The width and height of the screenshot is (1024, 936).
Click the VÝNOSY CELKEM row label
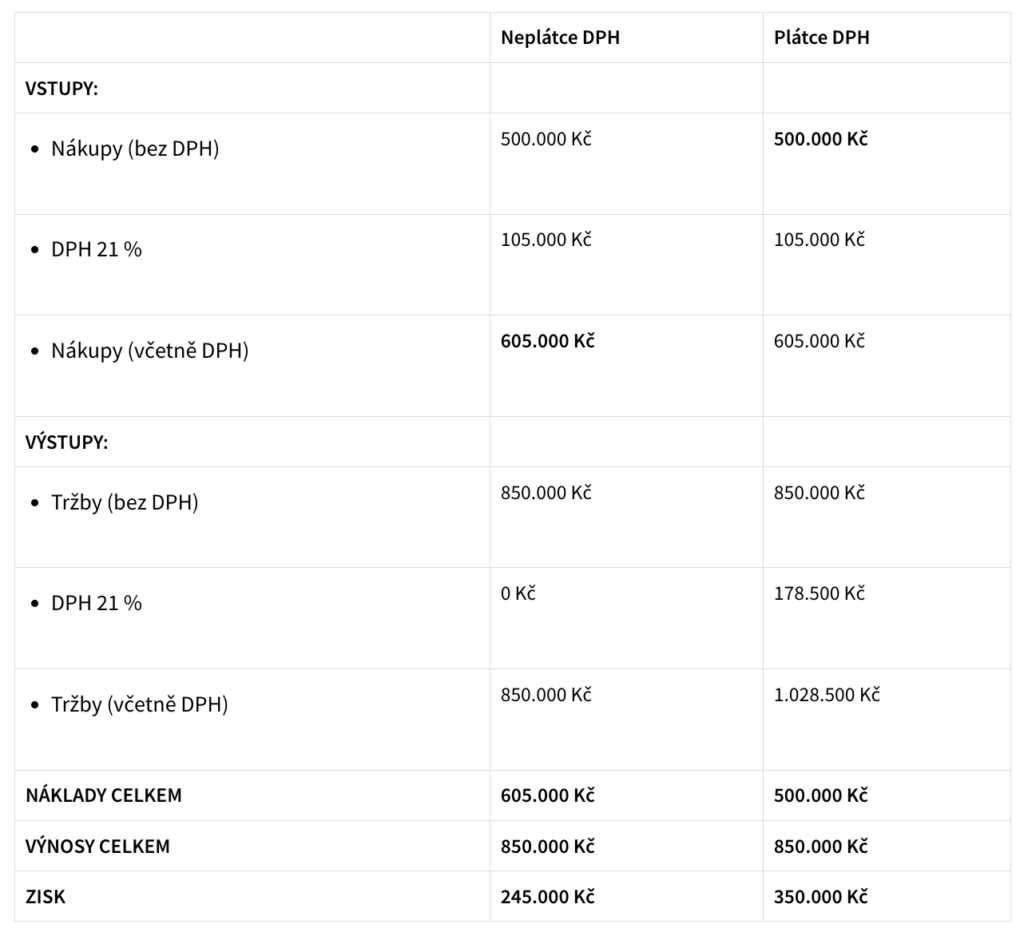[x=97, y=846]
